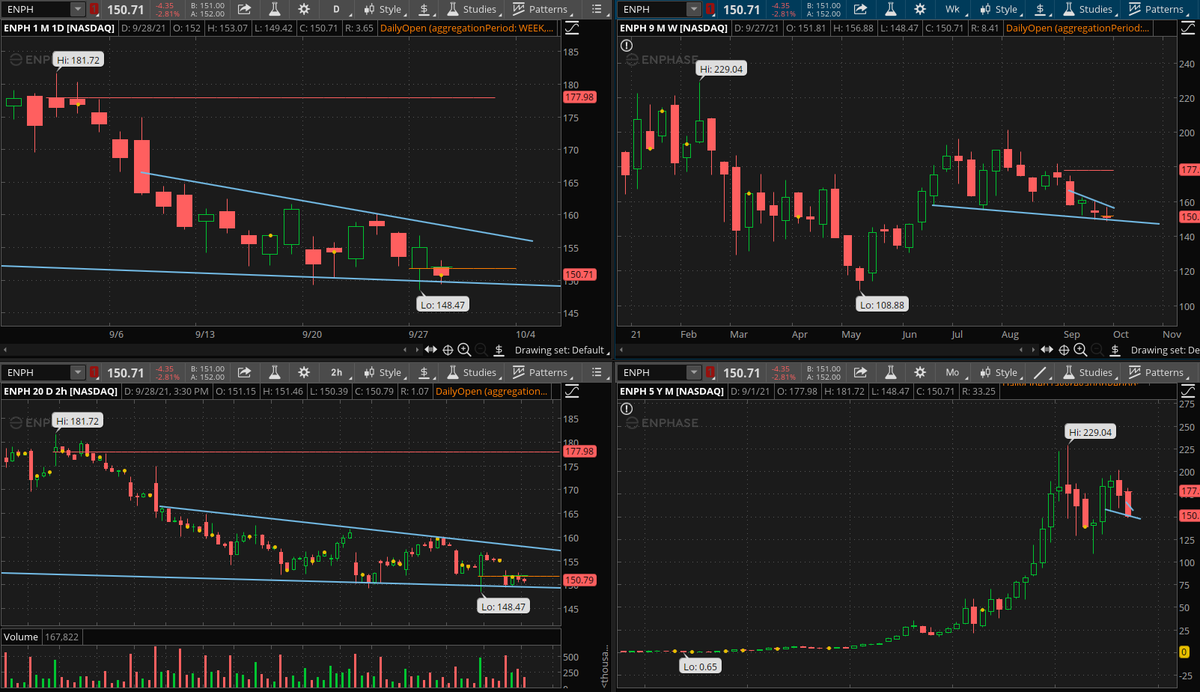Zoom in on the weekly chart

pyautogui.click(x=1081, y=350)
